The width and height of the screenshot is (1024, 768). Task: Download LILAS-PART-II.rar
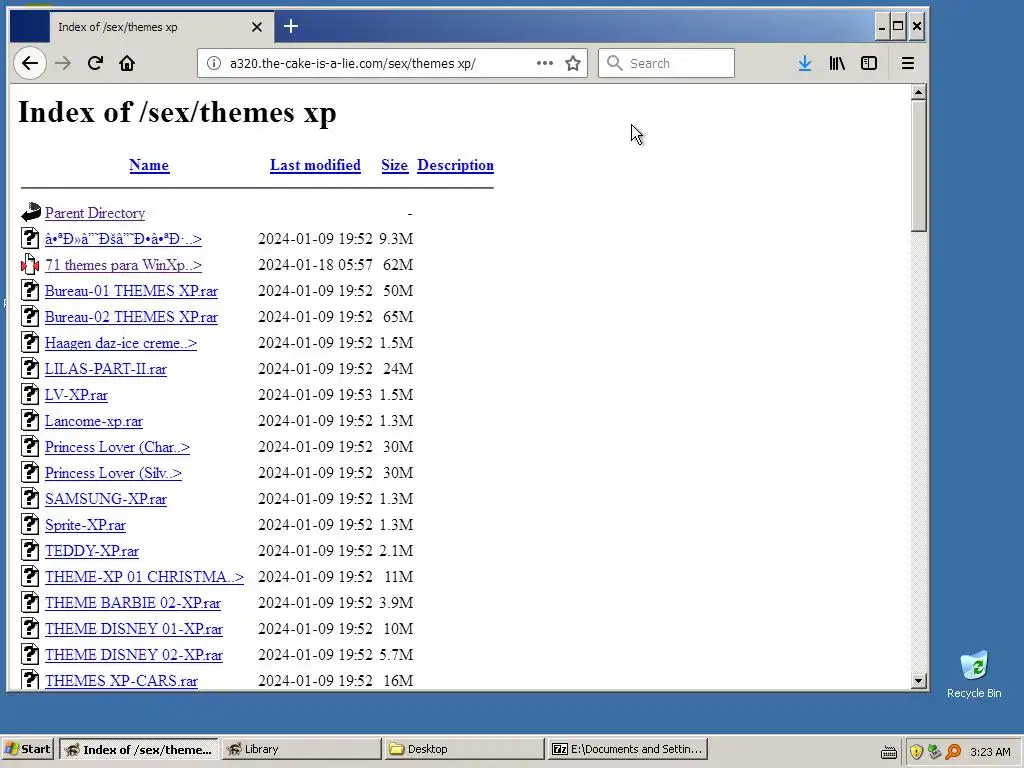click(106, 369)
